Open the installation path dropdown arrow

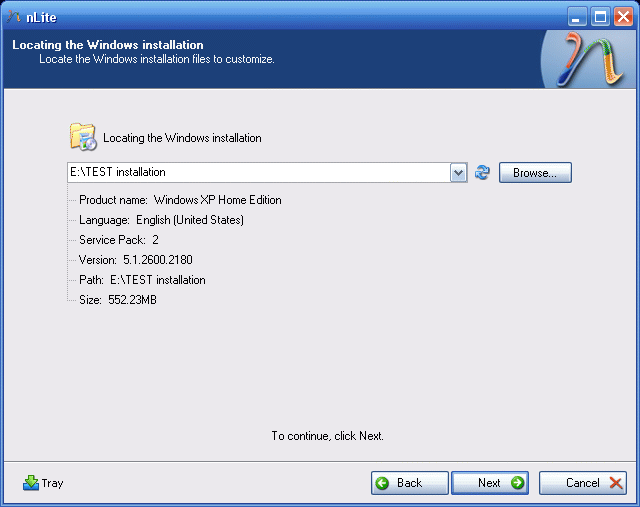(458, 173)
